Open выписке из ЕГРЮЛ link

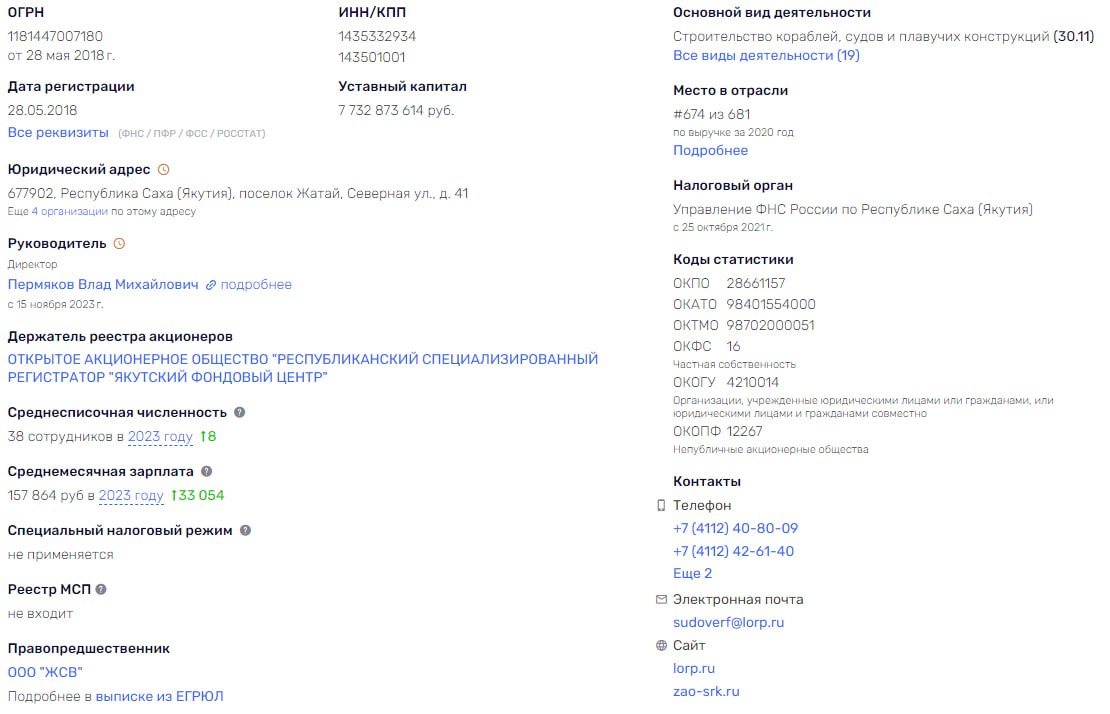[x=159, y=696]
